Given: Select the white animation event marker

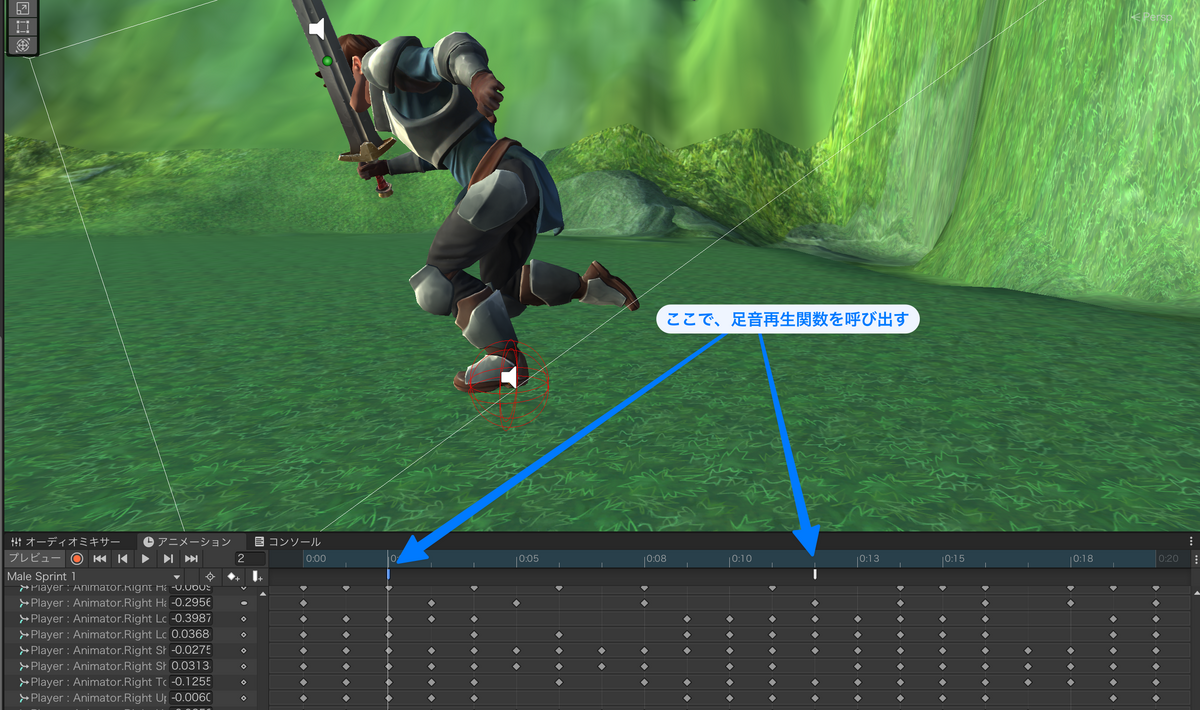Looking at the screenshot, I should [x=815, y=574].
